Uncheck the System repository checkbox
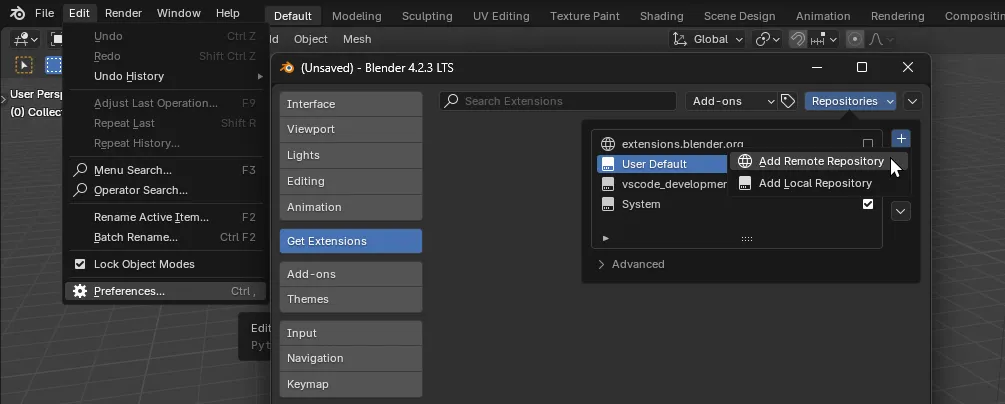This screenshot has width=1005, height=404. click(868, 204)
